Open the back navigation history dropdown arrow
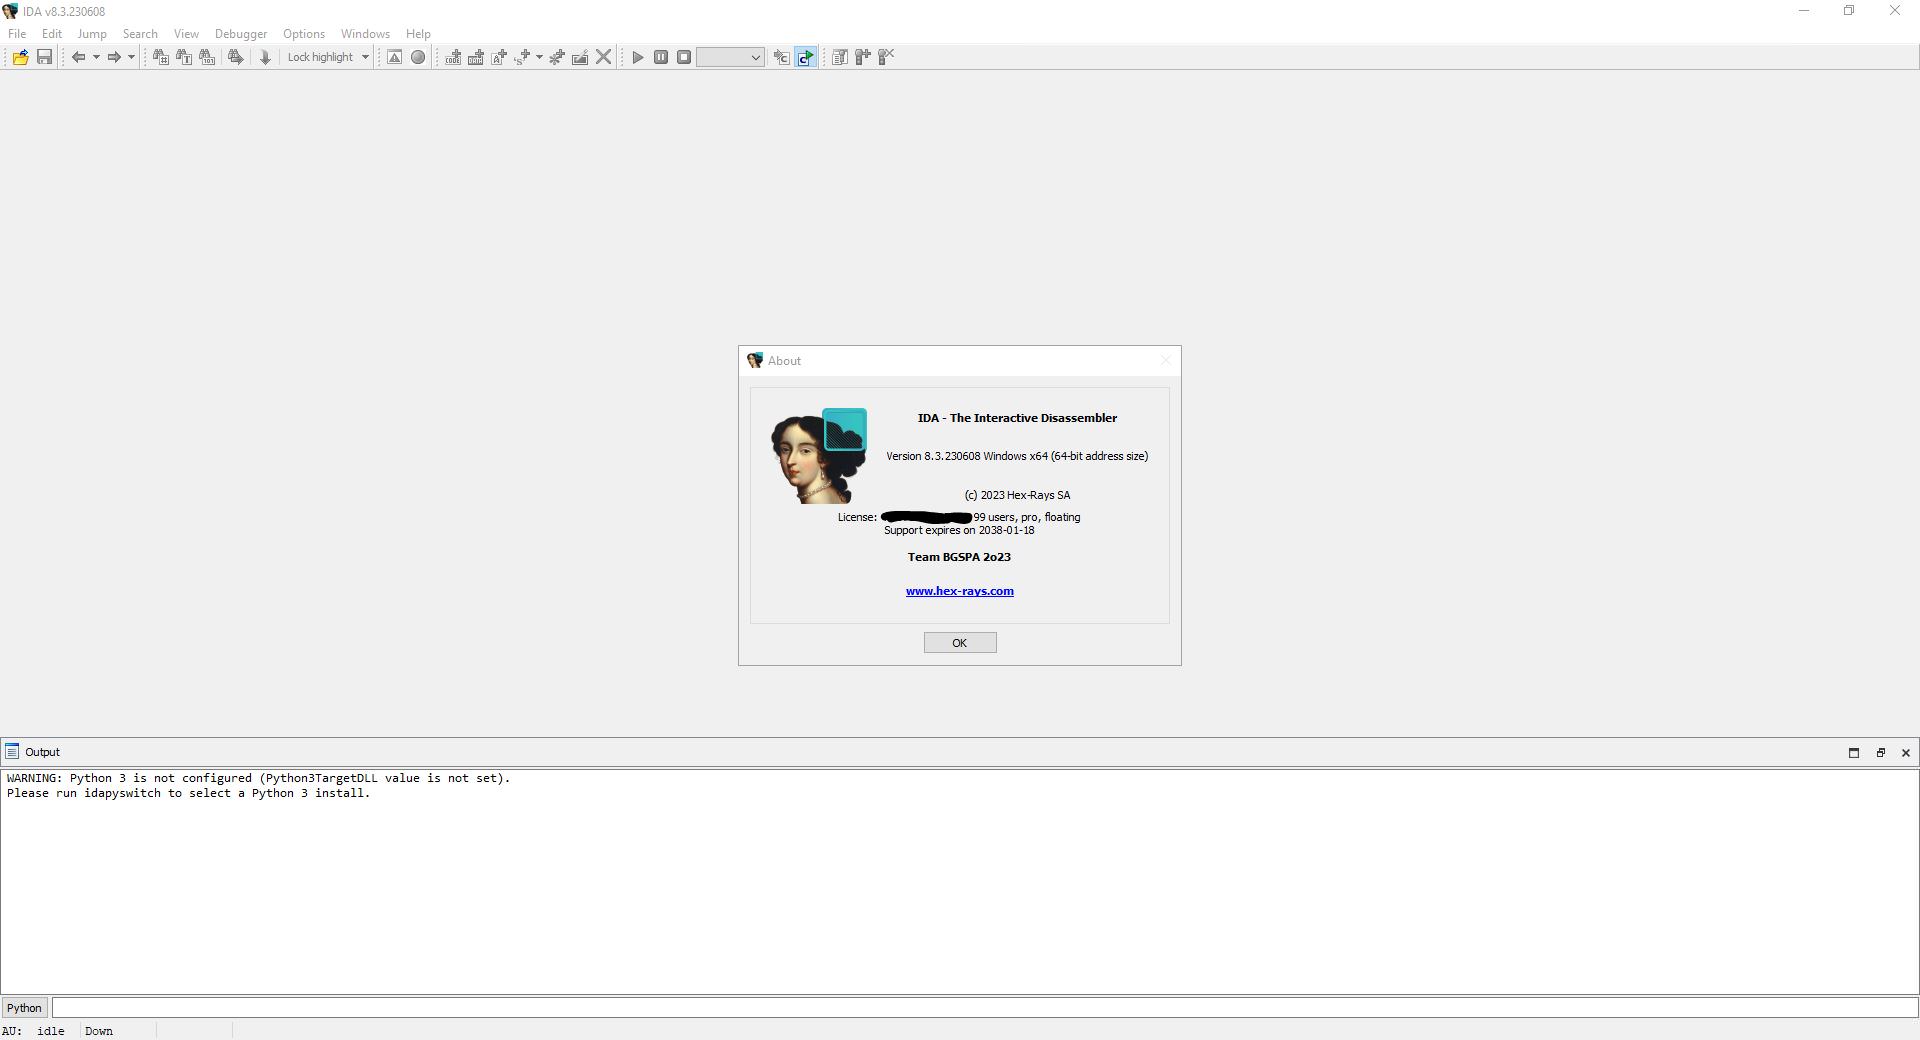Viewport: 1920px width, 1040px height. [96, 57]
